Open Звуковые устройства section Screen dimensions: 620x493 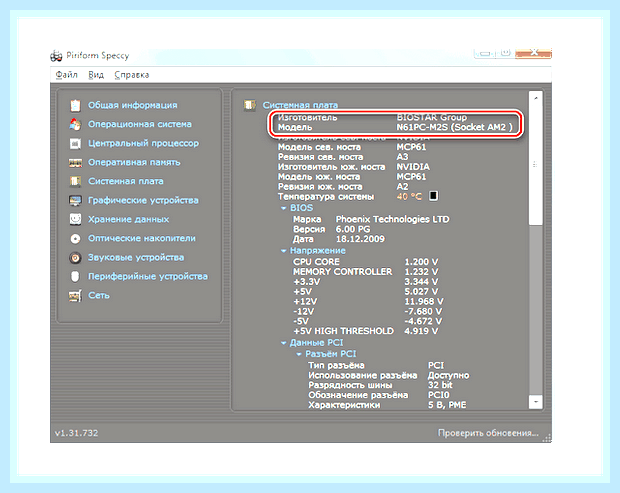pos(136,257)
